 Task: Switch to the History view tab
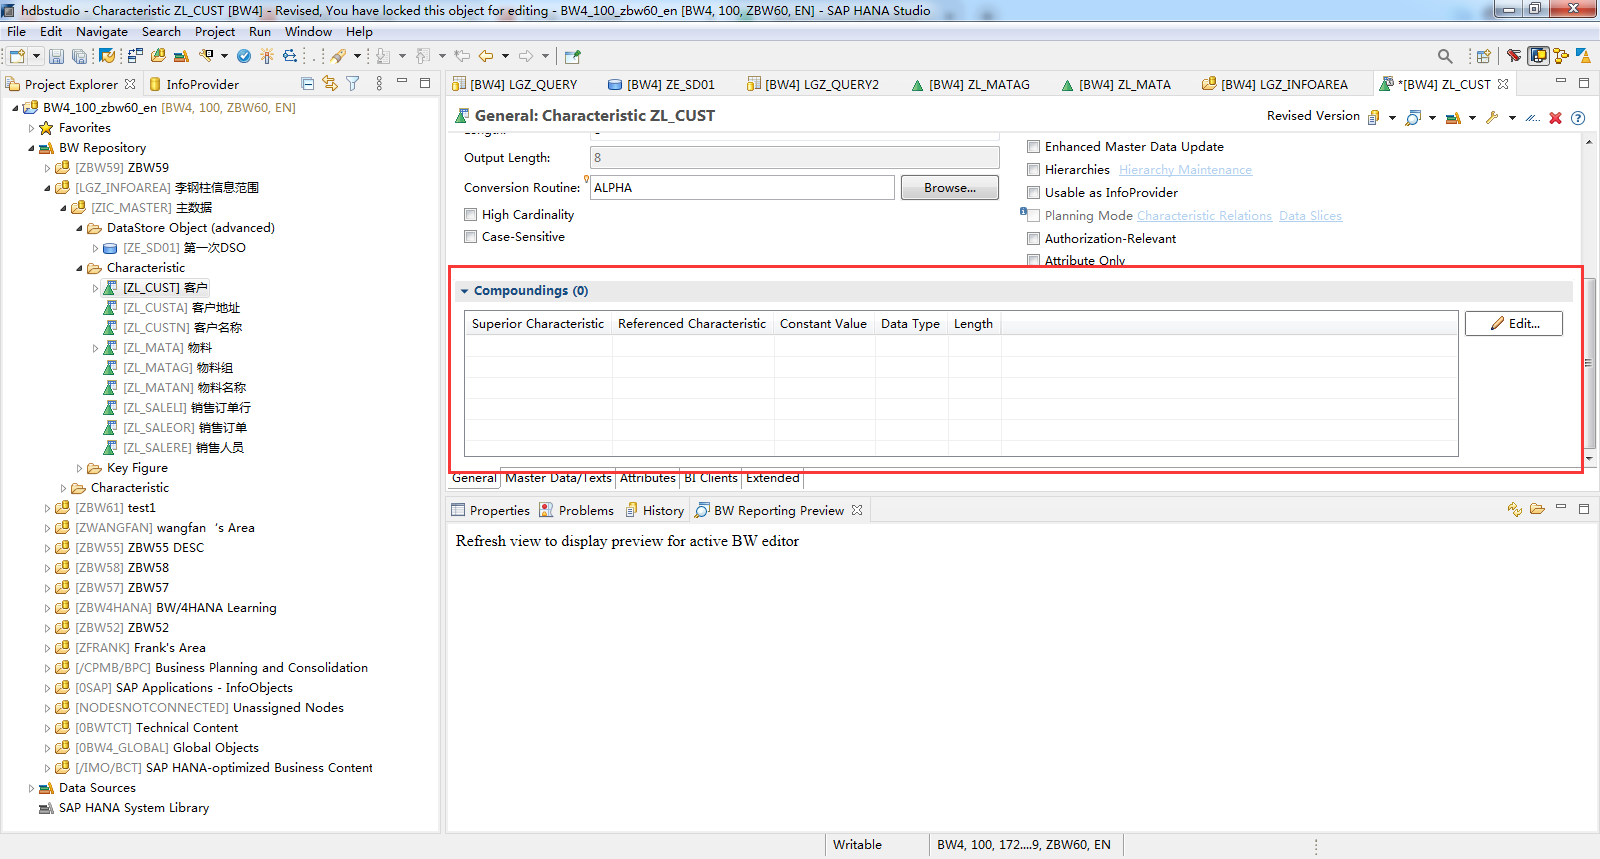655,510
